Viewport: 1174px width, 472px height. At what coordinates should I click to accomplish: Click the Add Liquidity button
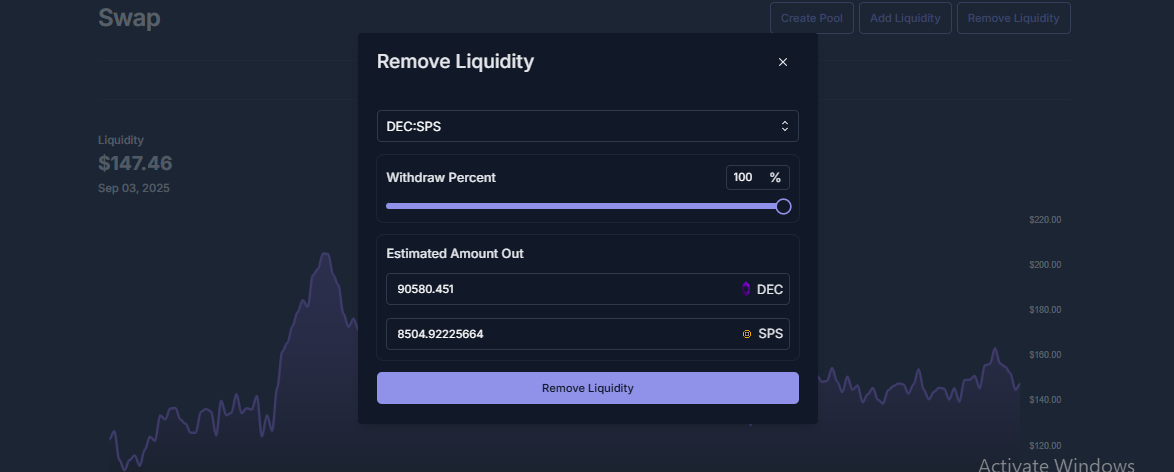tap(905, 18)
